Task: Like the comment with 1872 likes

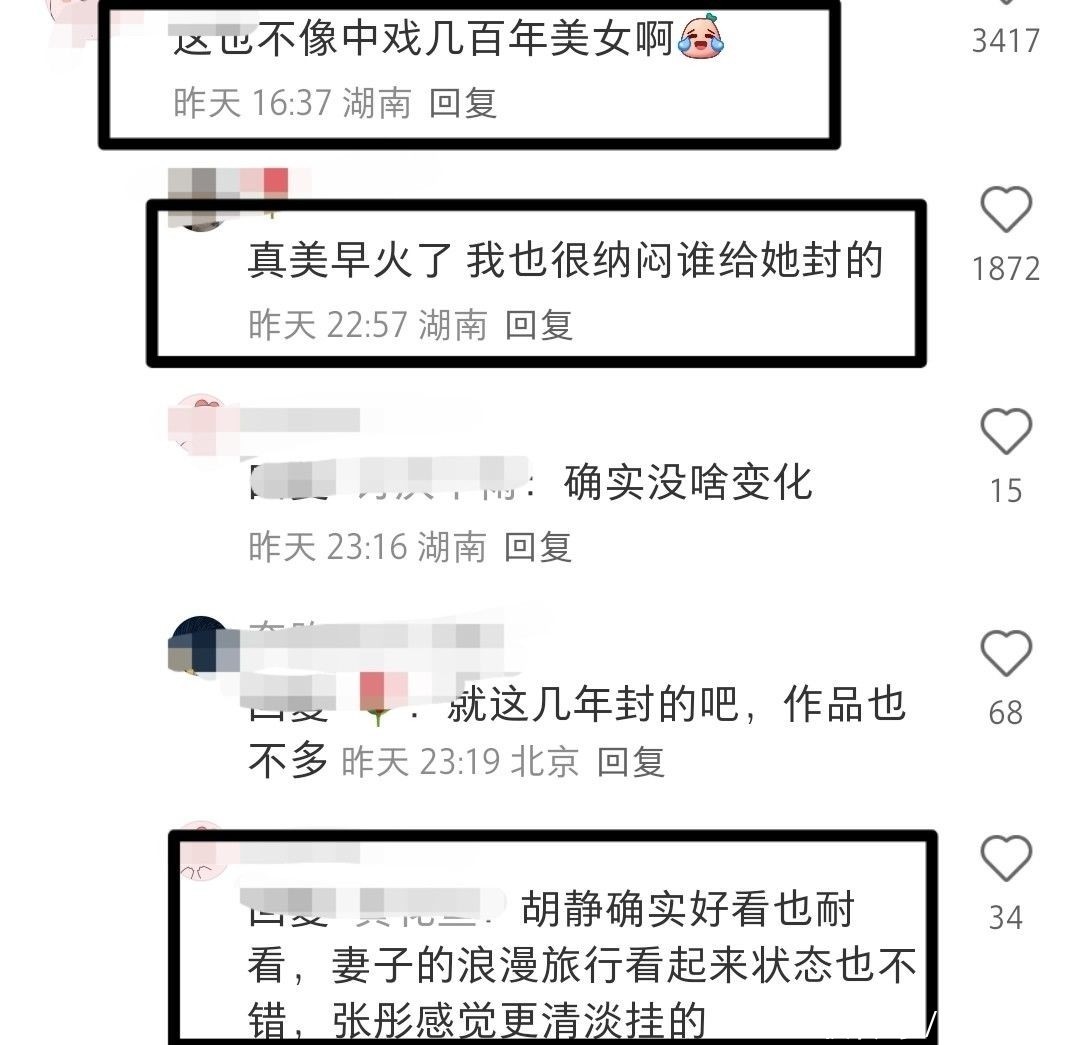Action: tap(1006, 209)
